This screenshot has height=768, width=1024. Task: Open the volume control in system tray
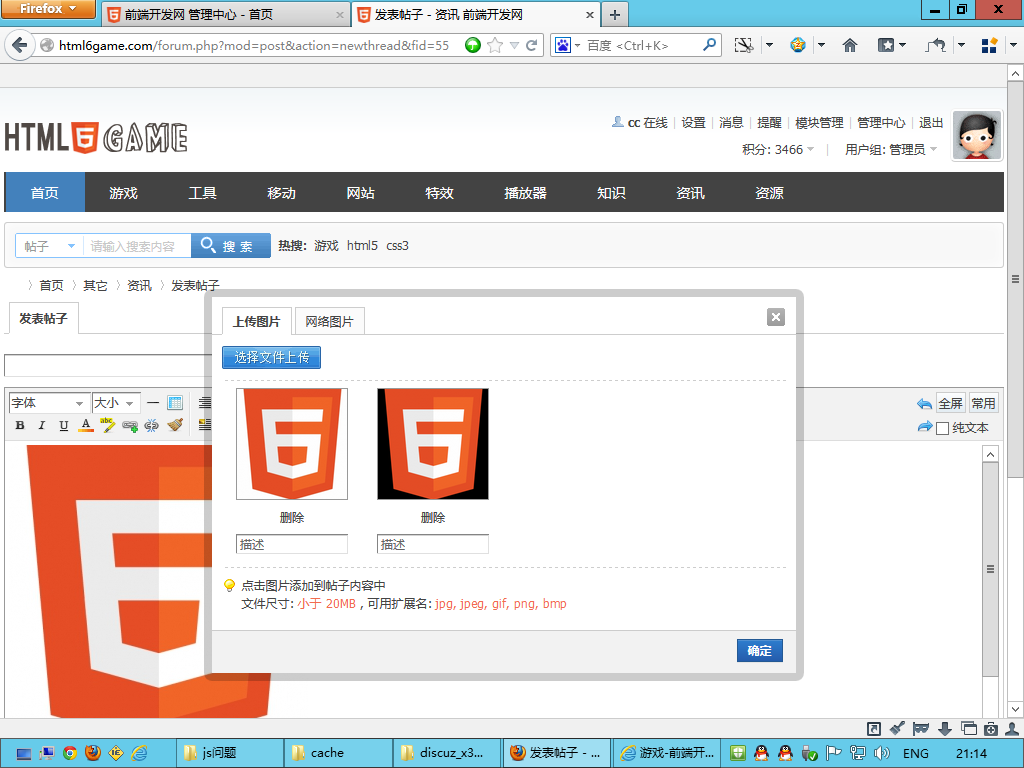[x=882, y=753]
